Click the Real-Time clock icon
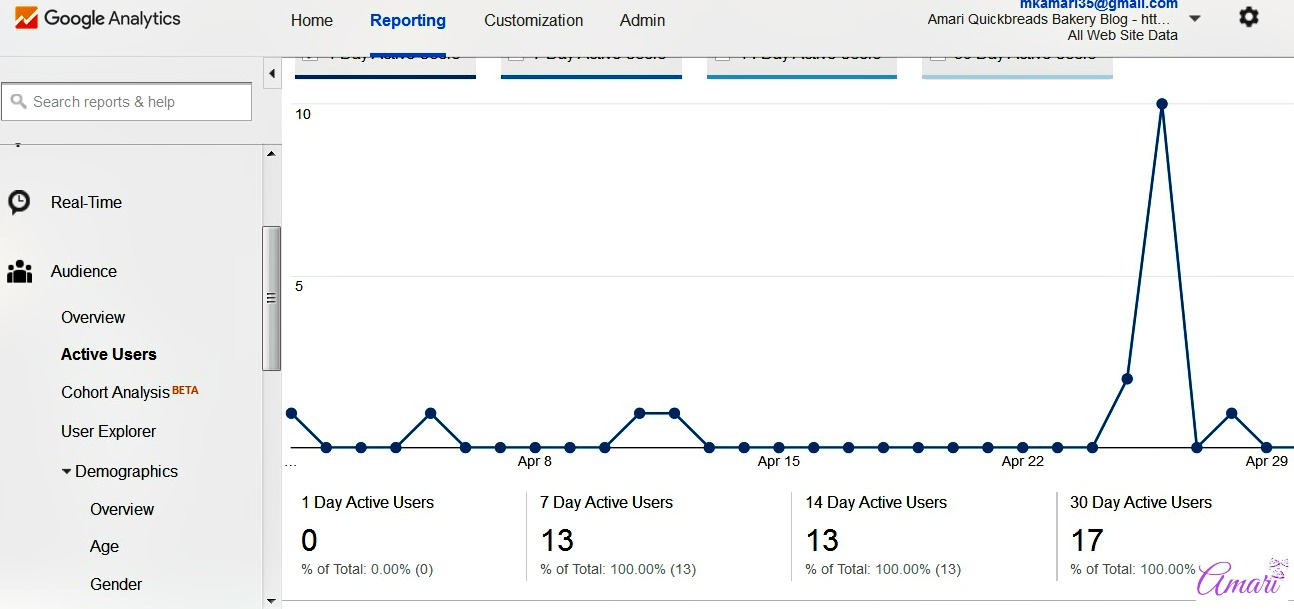This screenshot has height=609, width=1294. [19, 202]
